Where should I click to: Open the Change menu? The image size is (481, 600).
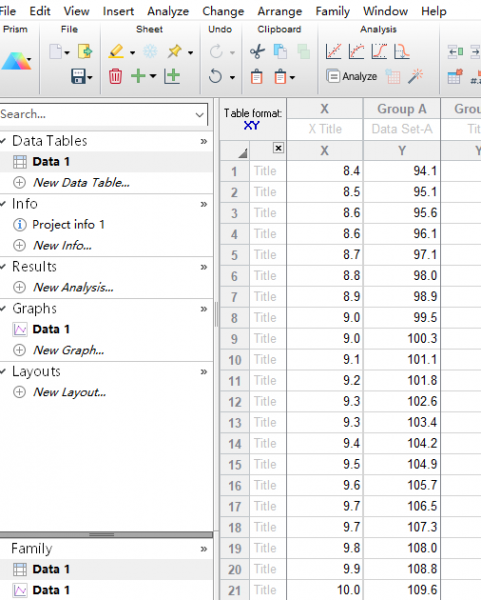(223, 11)
